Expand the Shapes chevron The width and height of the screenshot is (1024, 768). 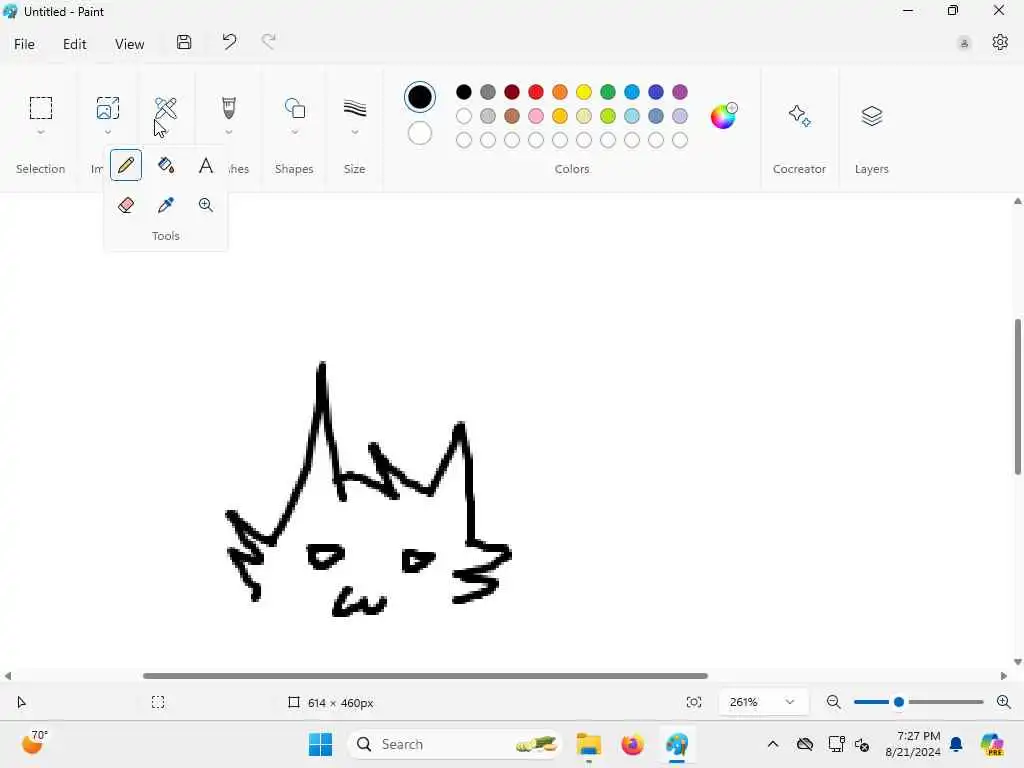click(x=295, y=133)
